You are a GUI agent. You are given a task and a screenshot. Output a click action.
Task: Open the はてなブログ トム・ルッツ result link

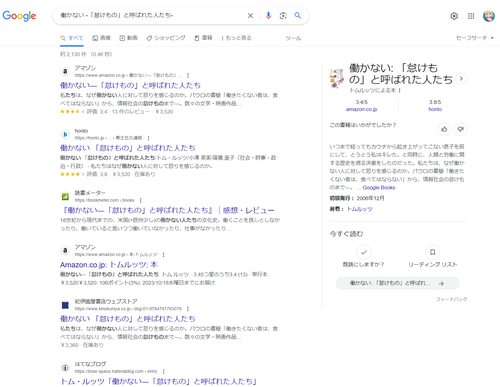click(159, 381)
